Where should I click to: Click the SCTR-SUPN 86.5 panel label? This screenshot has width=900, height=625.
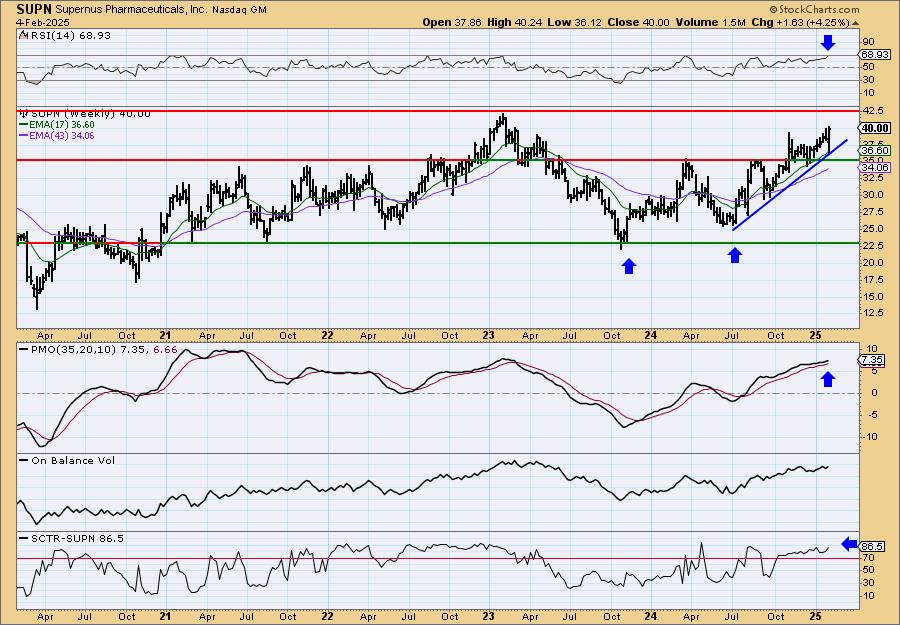tap(76, 538)
